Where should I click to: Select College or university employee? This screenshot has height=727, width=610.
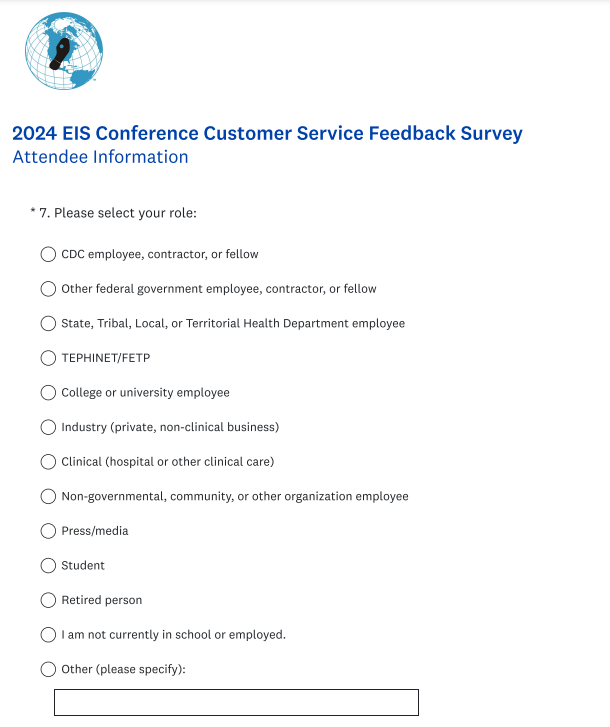[48, 393]
